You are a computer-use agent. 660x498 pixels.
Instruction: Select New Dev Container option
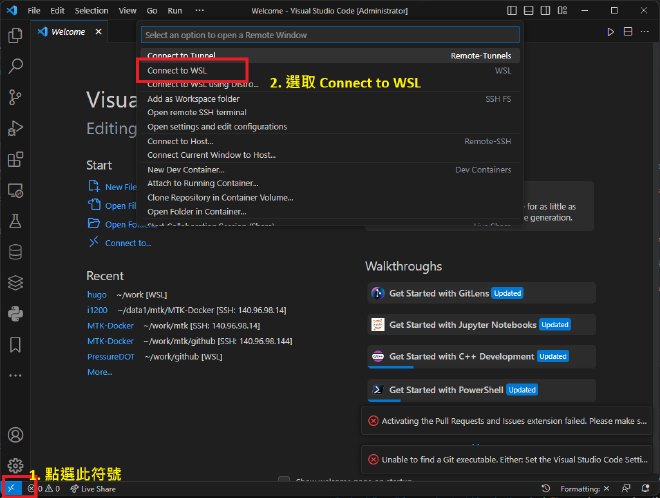[x=330, y=170]
